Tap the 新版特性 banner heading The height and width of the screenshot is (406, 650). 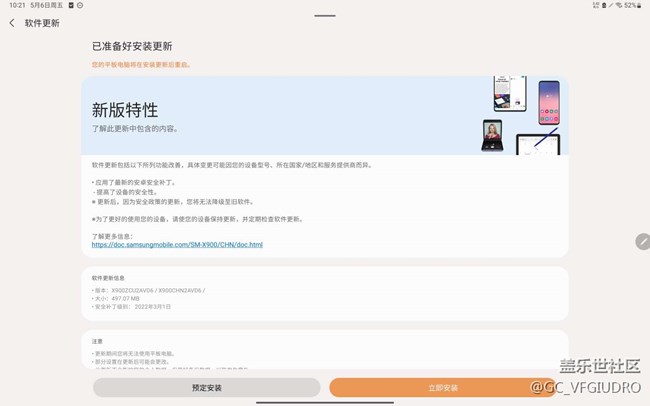(x=125, y=109)
